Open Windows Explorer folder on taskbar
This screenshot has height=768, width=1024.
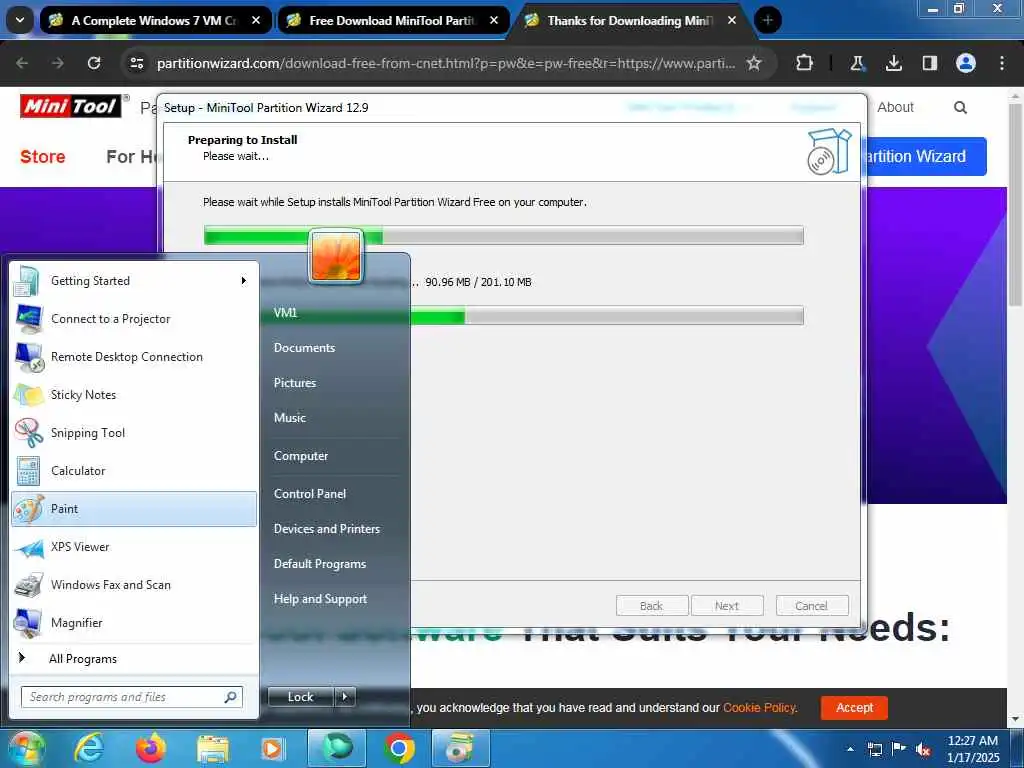coord(212,748)
